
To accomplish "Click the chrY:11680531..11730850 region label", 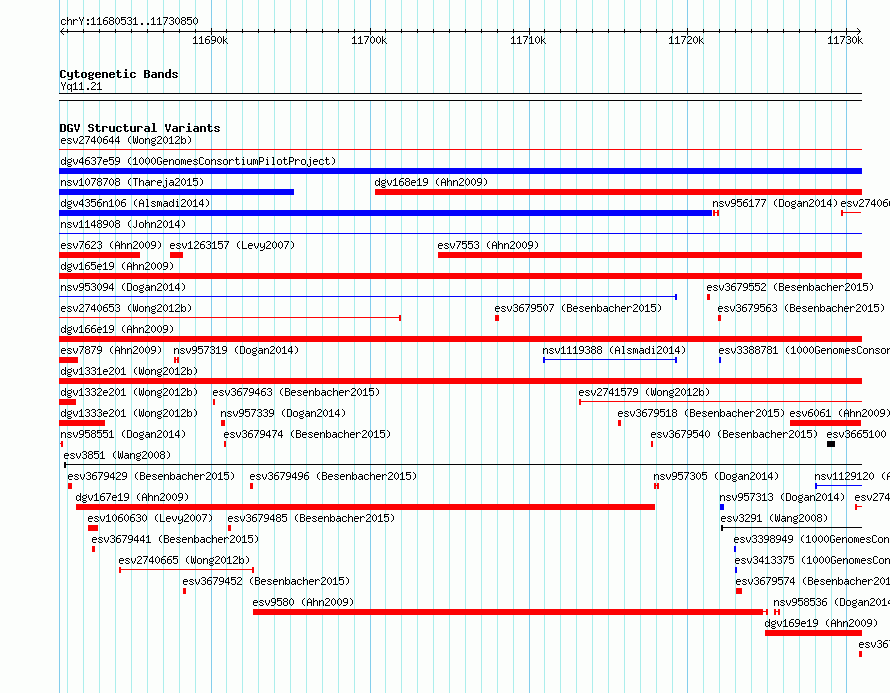I will 129,22.
